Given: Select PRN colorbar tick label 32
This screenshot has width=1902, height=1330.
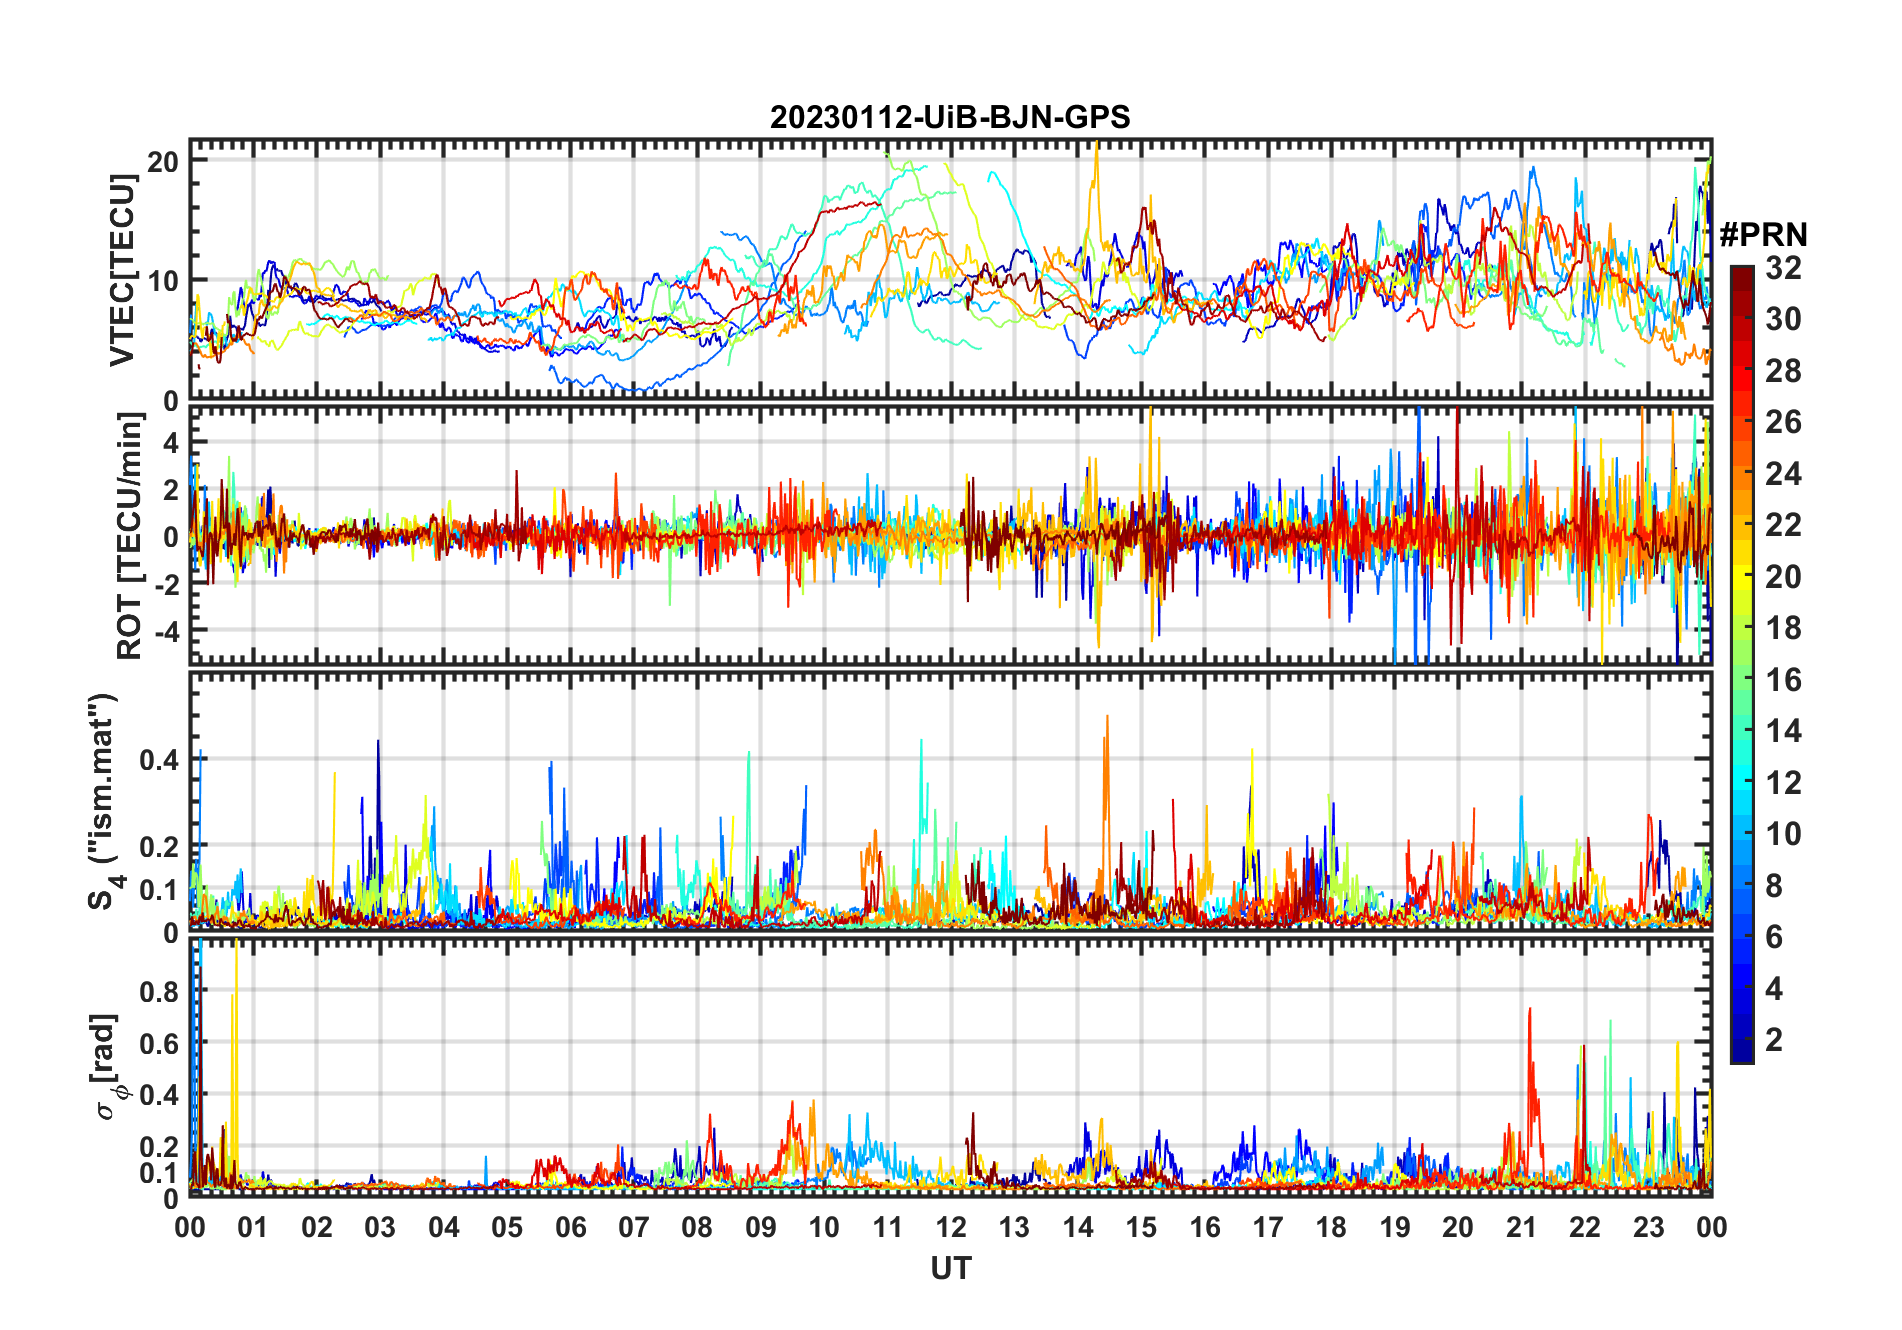Looking at the screenshot, I should click(x=1783, y=267).
